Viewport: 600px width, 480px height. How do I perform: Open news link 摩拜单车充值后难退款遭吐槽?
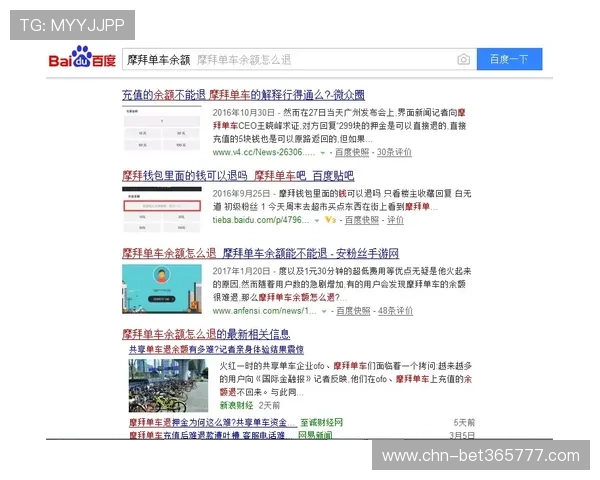click(x=211, y=435)
